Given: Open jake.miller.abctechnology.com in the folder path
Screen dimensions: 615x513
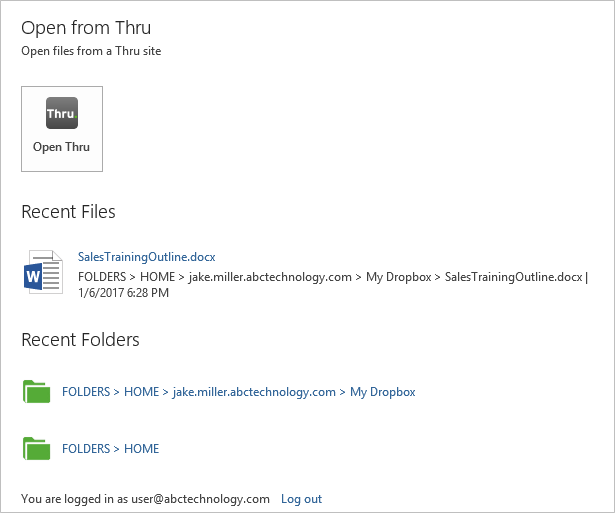Looking at the screenshot, I should pos(254,392).
